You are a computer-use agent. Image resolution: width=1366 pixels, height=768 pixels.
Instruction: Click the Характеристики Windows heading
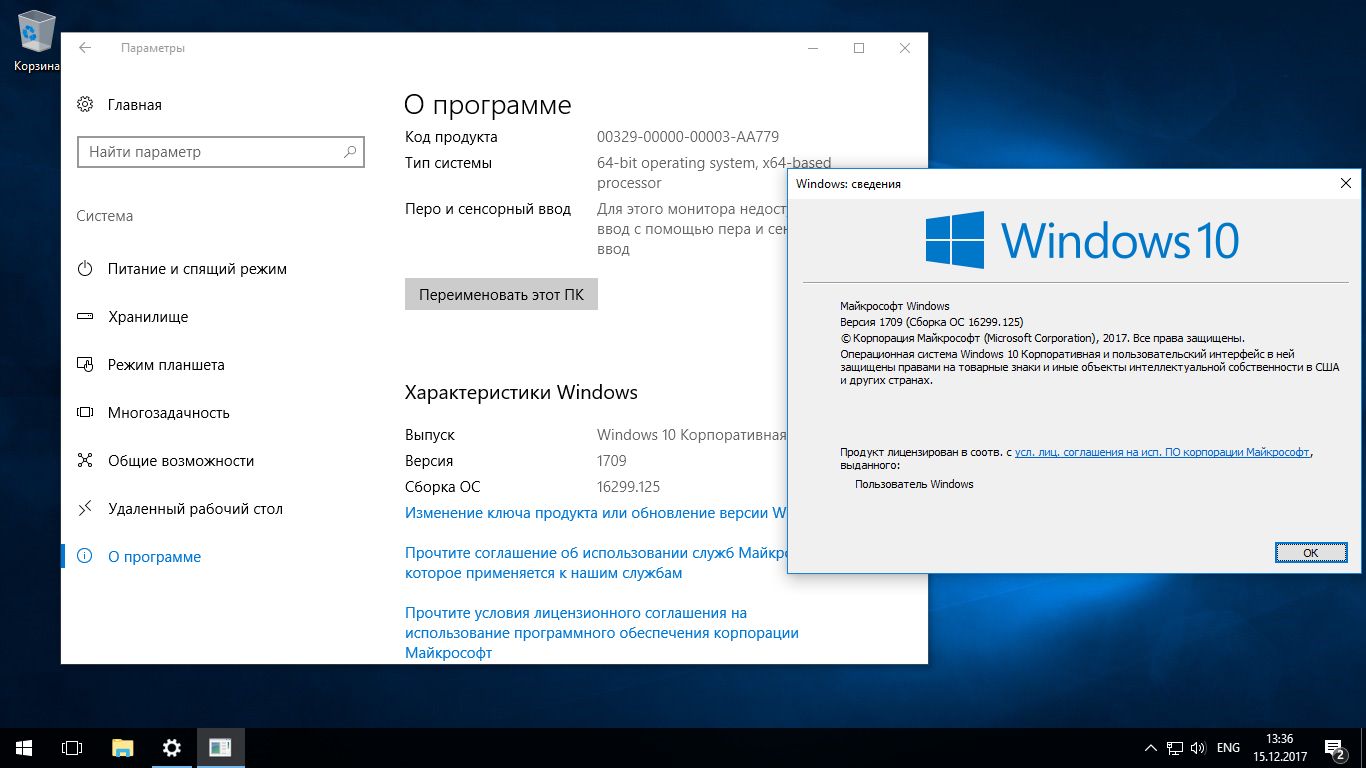521,392
